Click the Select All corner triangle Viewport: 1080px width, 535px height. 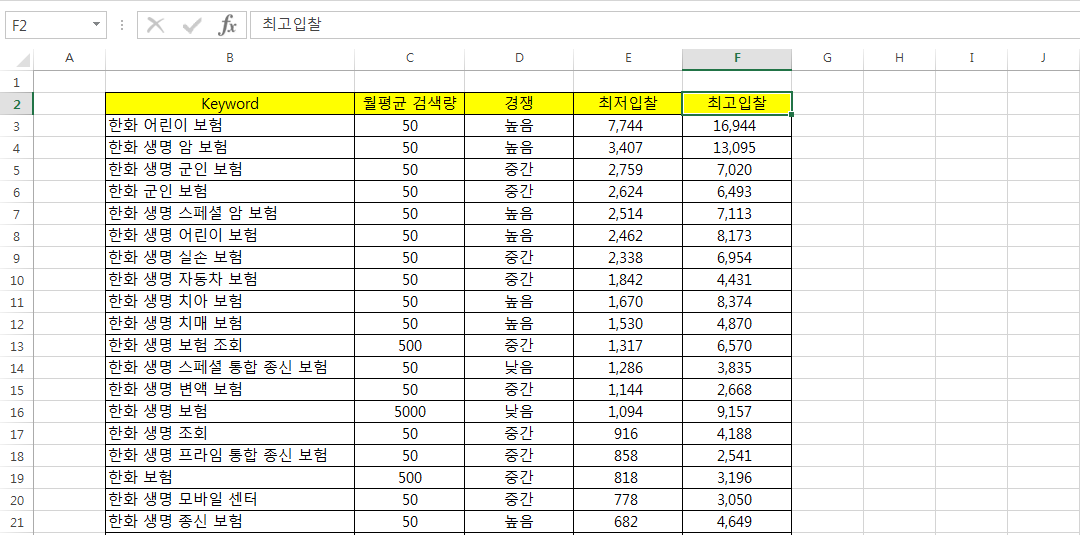click(x=21, y=59)
